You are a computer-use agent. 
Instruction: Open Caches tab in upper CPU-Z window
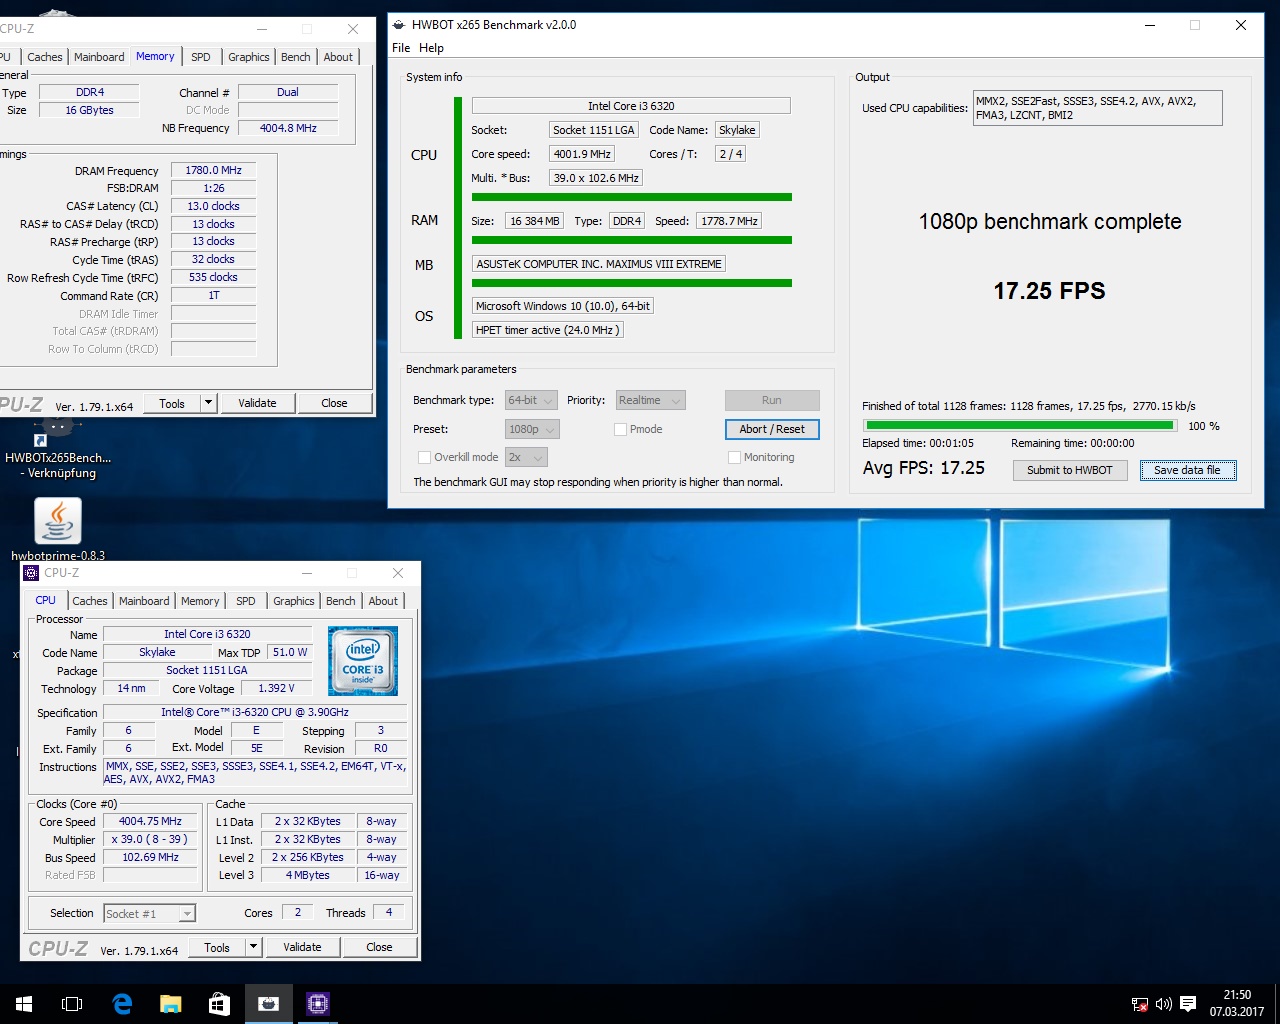point(45,57)
